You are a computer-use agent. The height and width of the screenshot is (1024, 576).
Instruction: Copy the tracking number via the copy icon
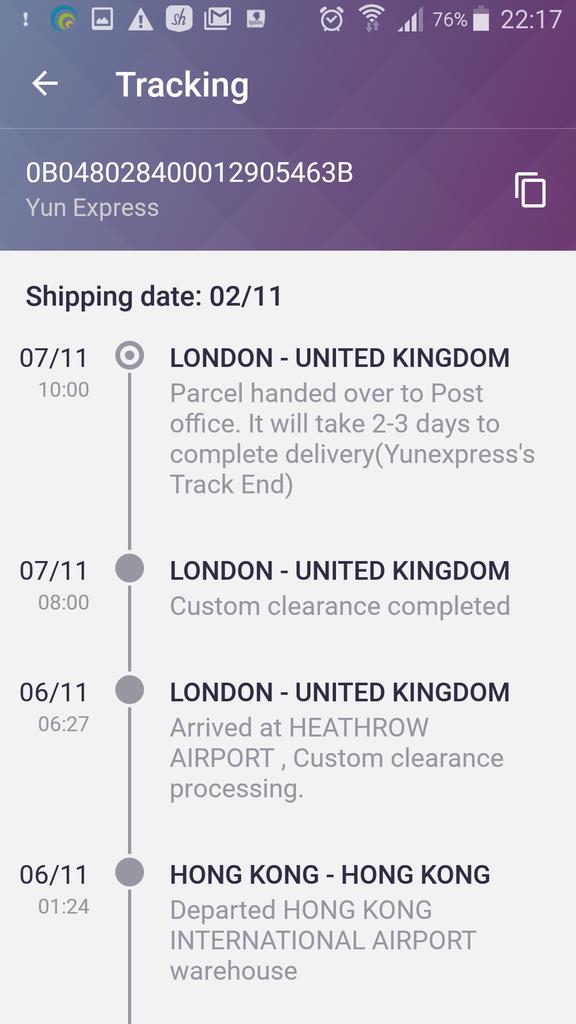click(x=530, y=190)
